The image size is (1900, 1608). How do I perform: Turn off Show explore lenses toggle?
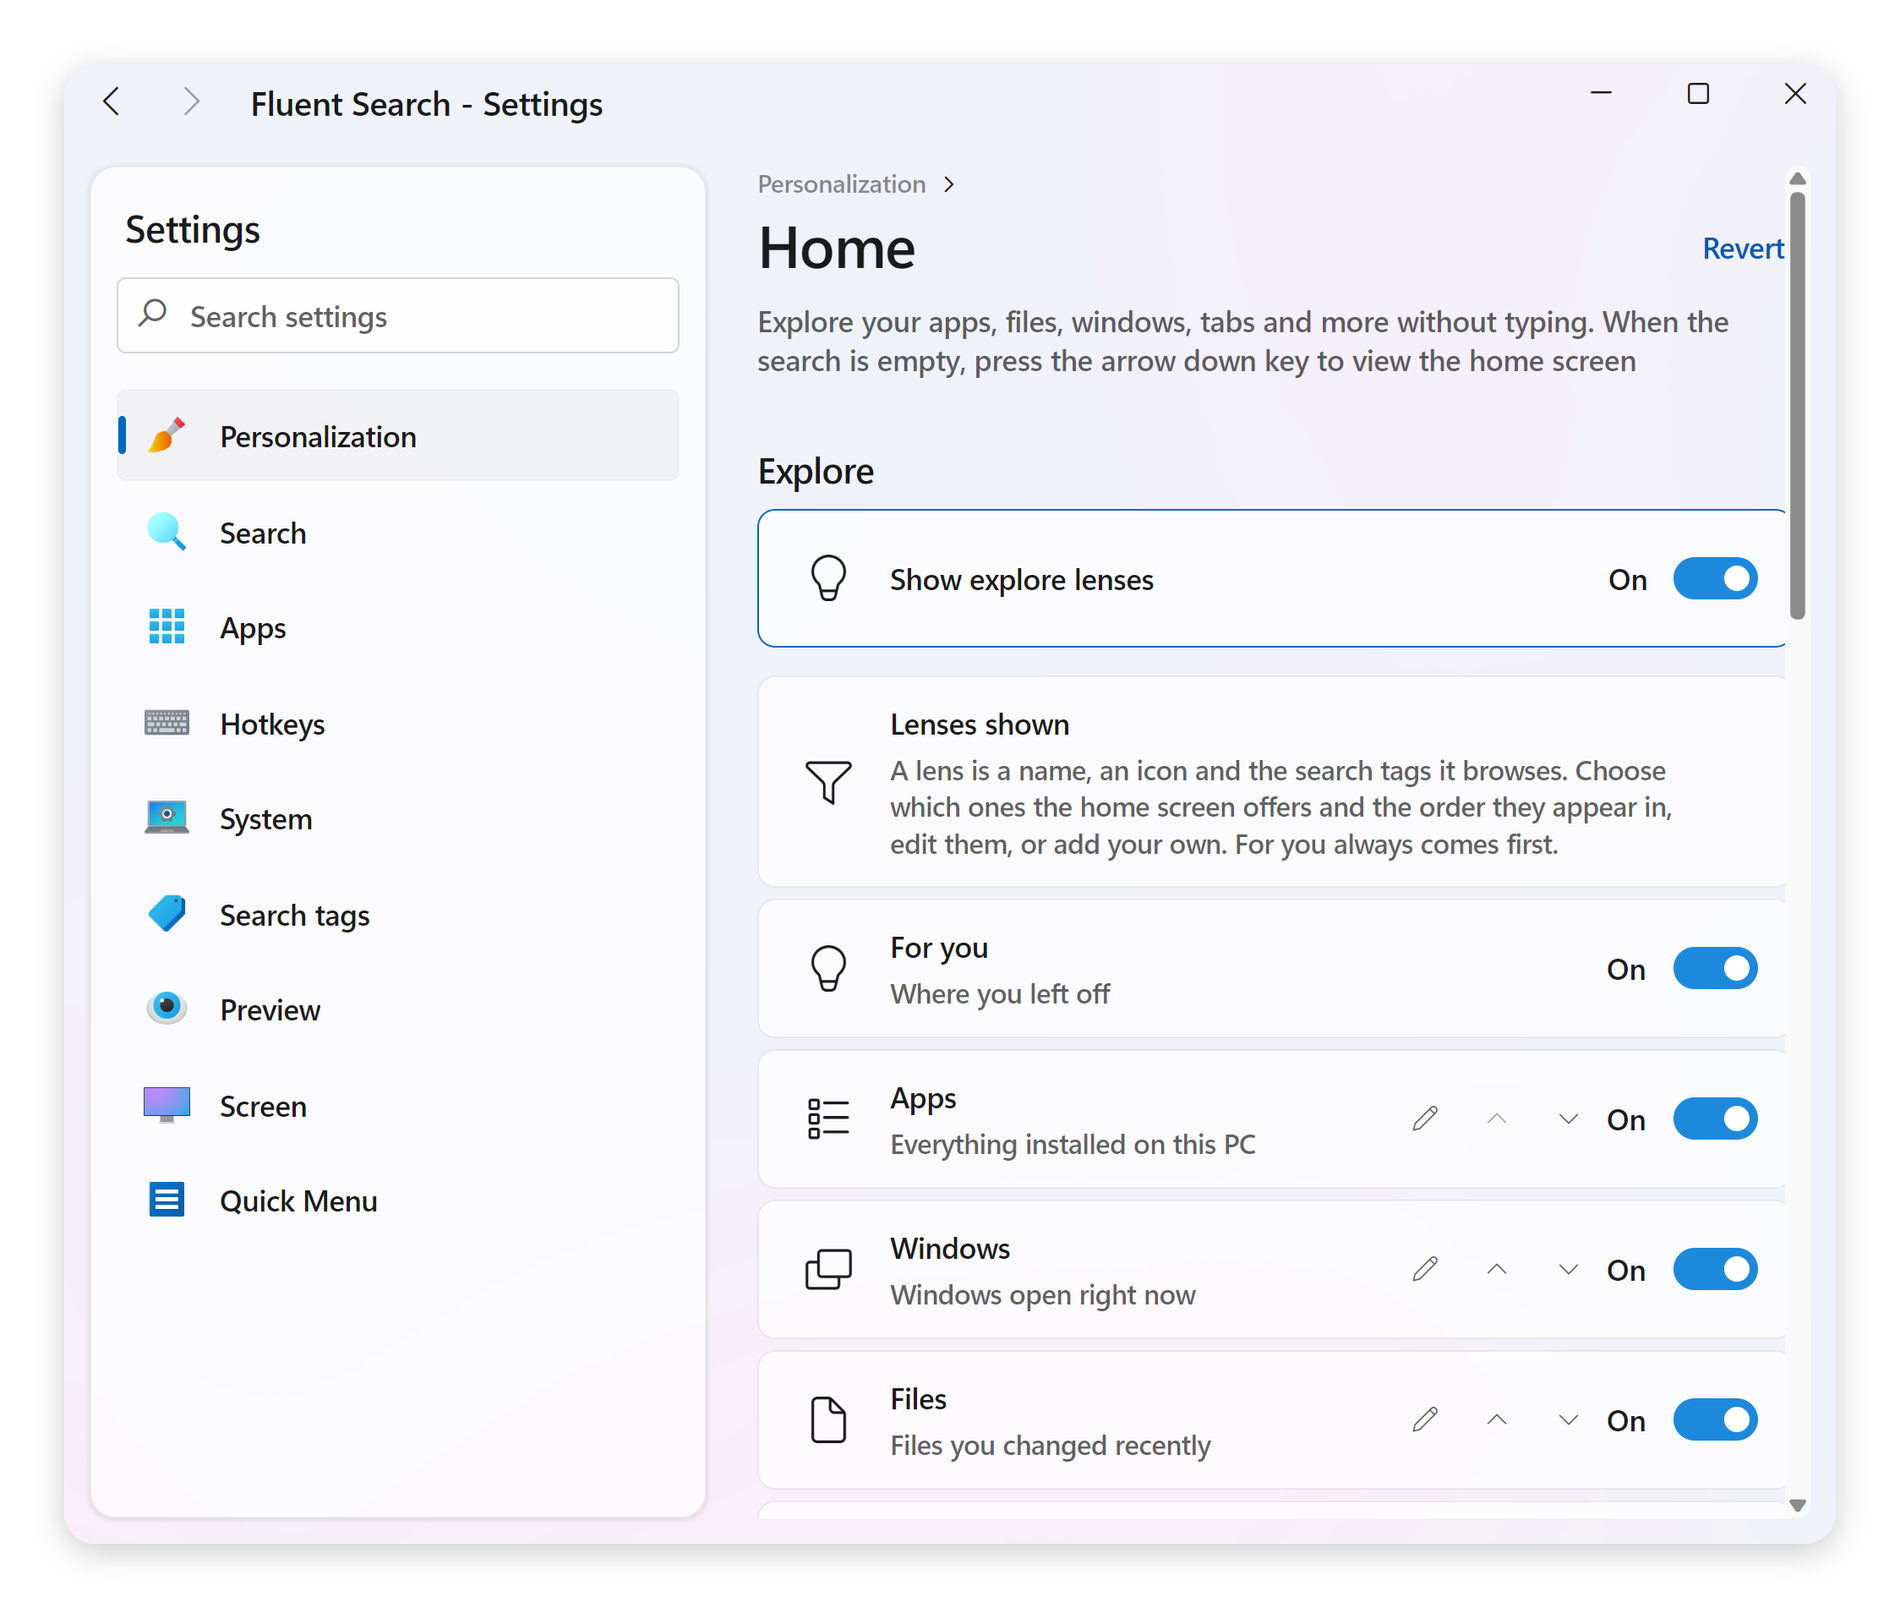pyautogui.click(x=1715, y=579)
